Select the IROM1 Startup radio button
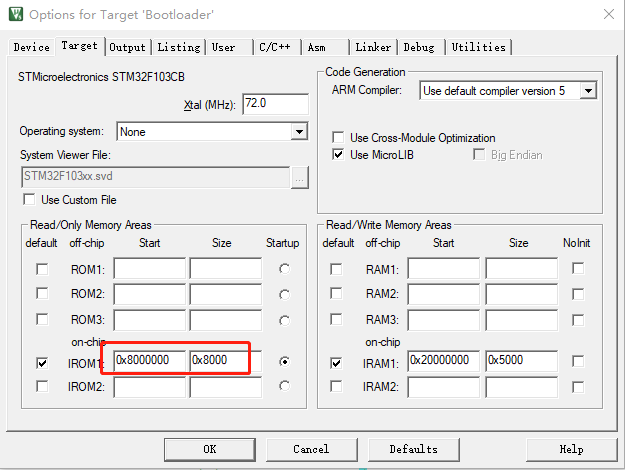Screen dimensions: 625x470 [x=284, y=362]
